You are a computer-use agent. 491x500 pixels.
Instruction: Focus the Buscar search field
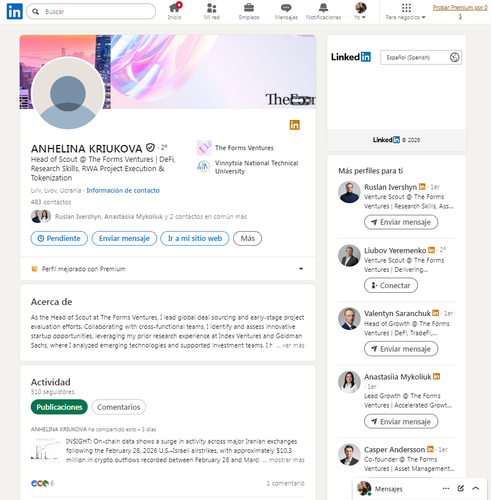tap(91, 11)
